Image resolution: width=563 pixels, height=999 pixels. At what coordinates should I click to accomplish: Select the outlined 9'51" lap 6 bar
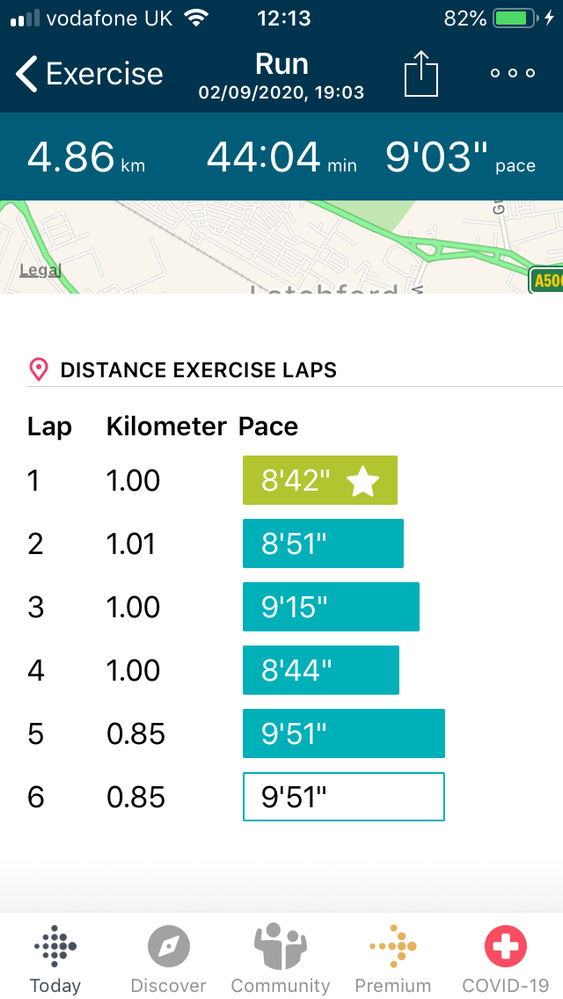344,796
